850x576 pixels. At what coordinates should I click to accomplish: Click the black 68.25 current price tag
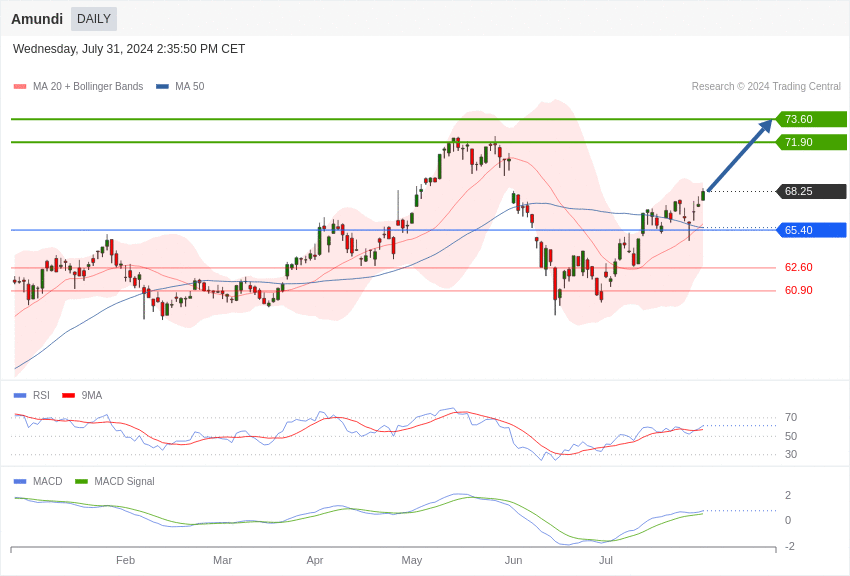[x=811, y=191]
